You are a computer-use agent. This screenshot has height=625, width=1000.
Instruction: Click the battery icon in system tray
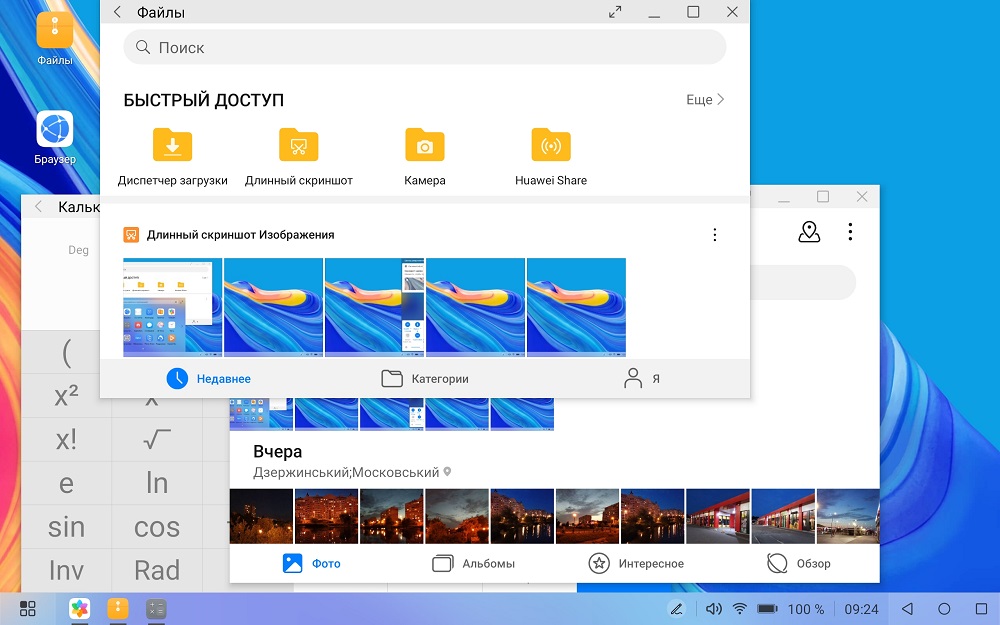767,609
